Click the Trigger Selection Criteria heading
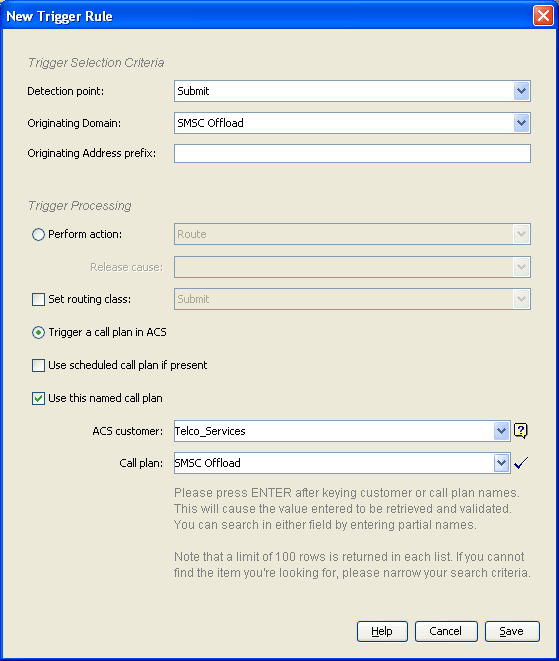 click(96, 63)
